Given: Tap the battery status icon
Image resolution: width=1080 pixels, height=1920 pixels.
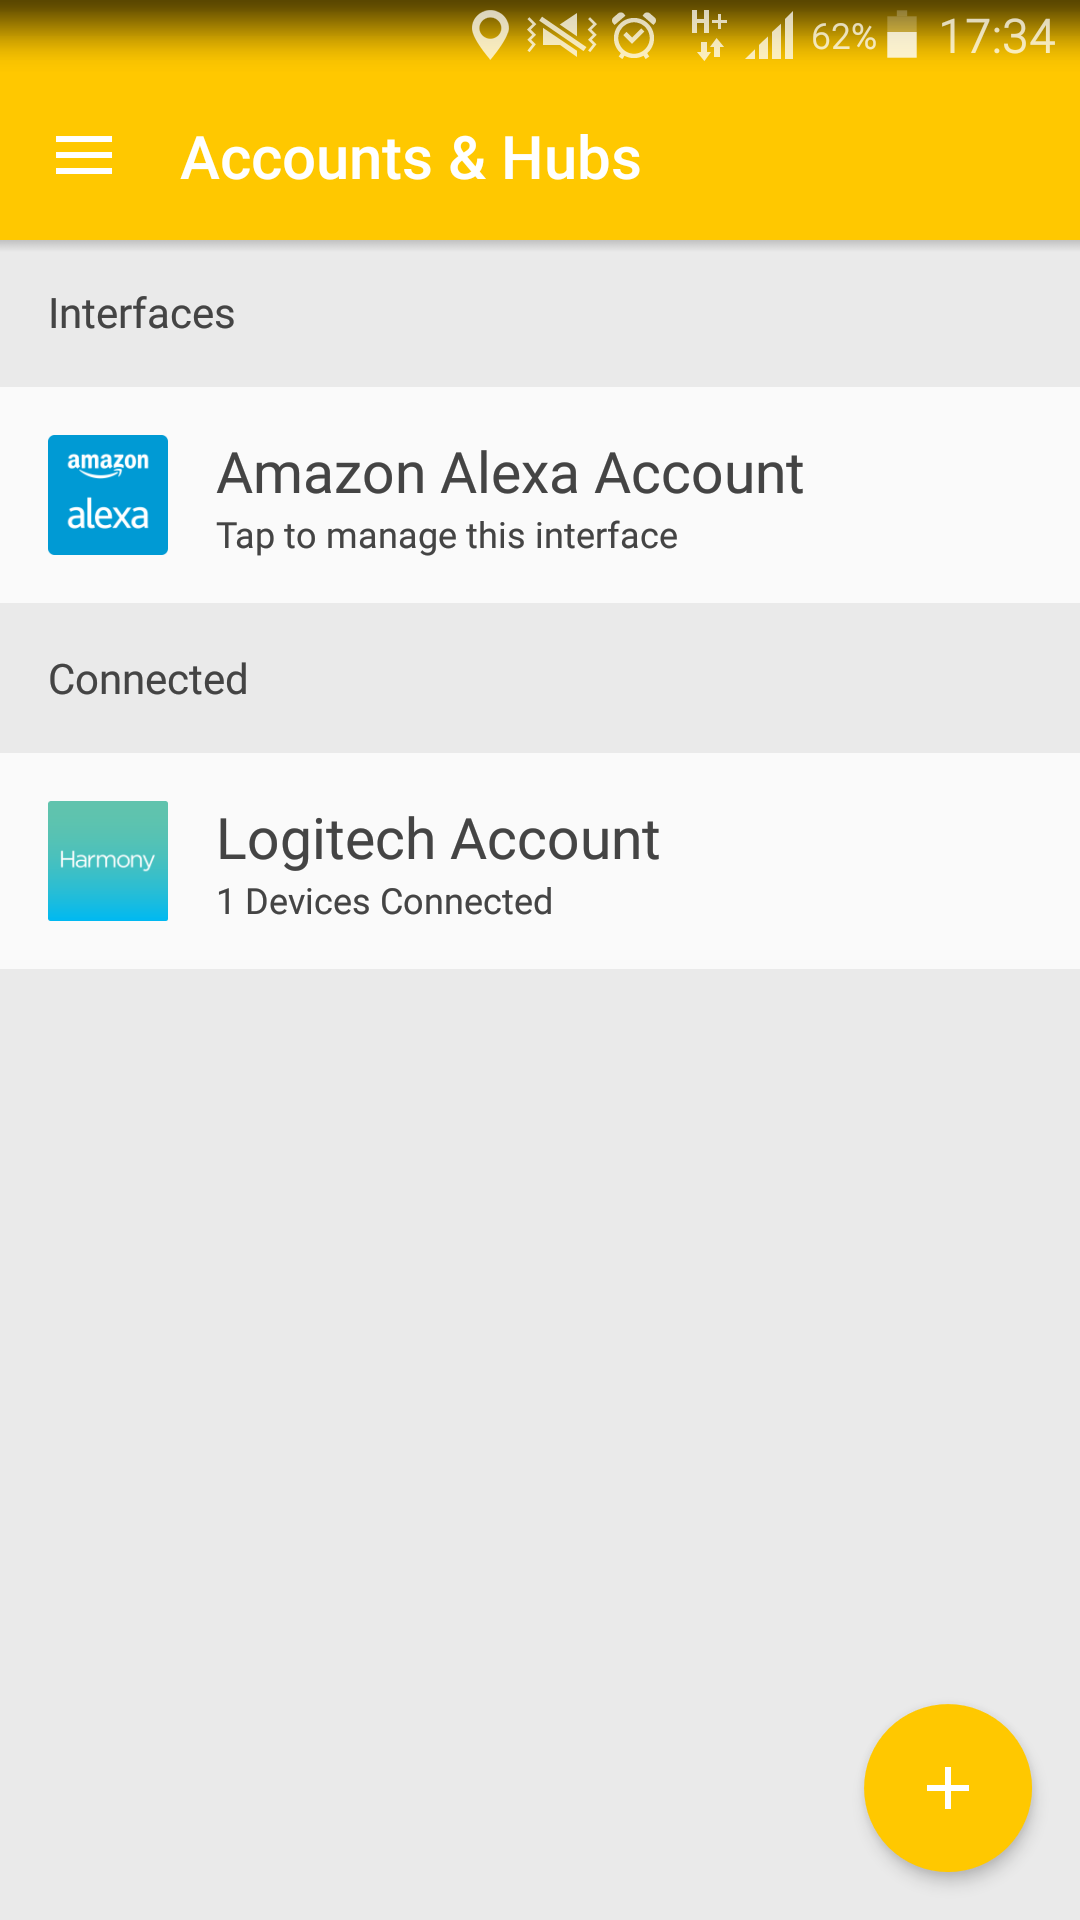Looking at the screenshot, I should [x=902, y=36].
